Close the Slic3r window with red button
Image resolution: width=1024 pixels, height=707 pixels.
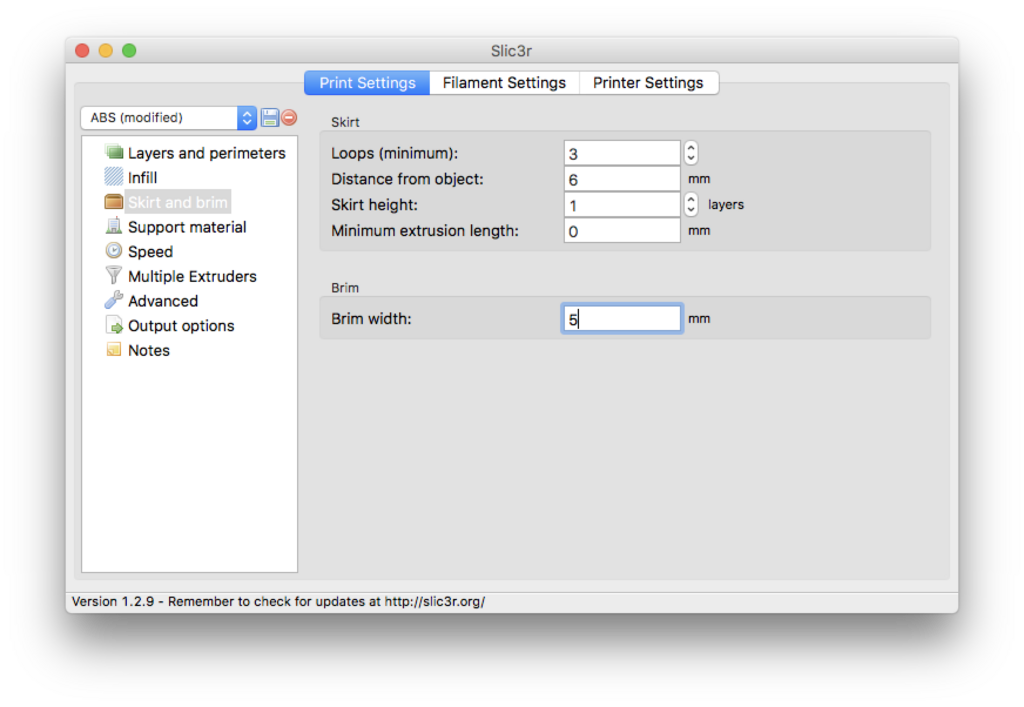click(82, 50)
